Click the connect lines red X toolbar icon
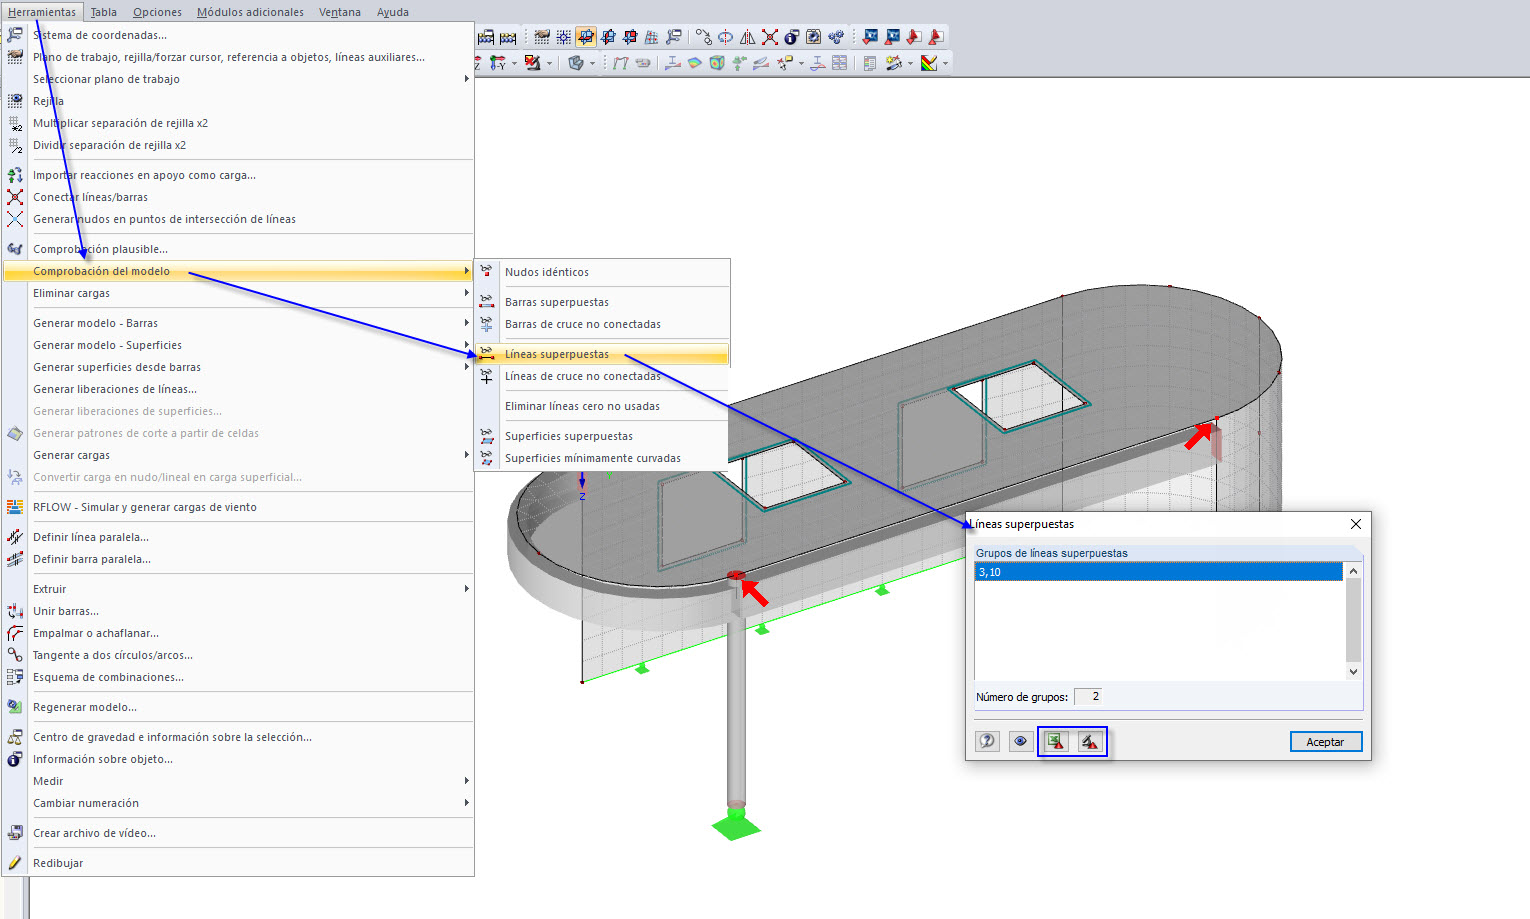 click(x=769, y=37)
